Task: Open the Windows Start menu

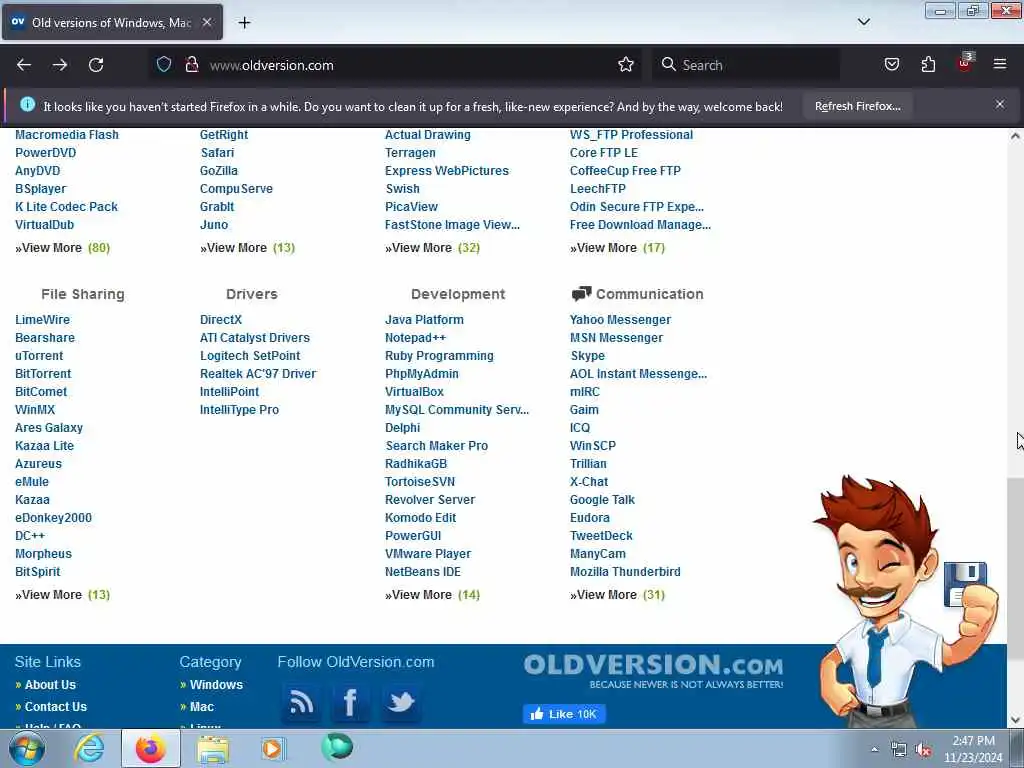Action: [27, 748]
